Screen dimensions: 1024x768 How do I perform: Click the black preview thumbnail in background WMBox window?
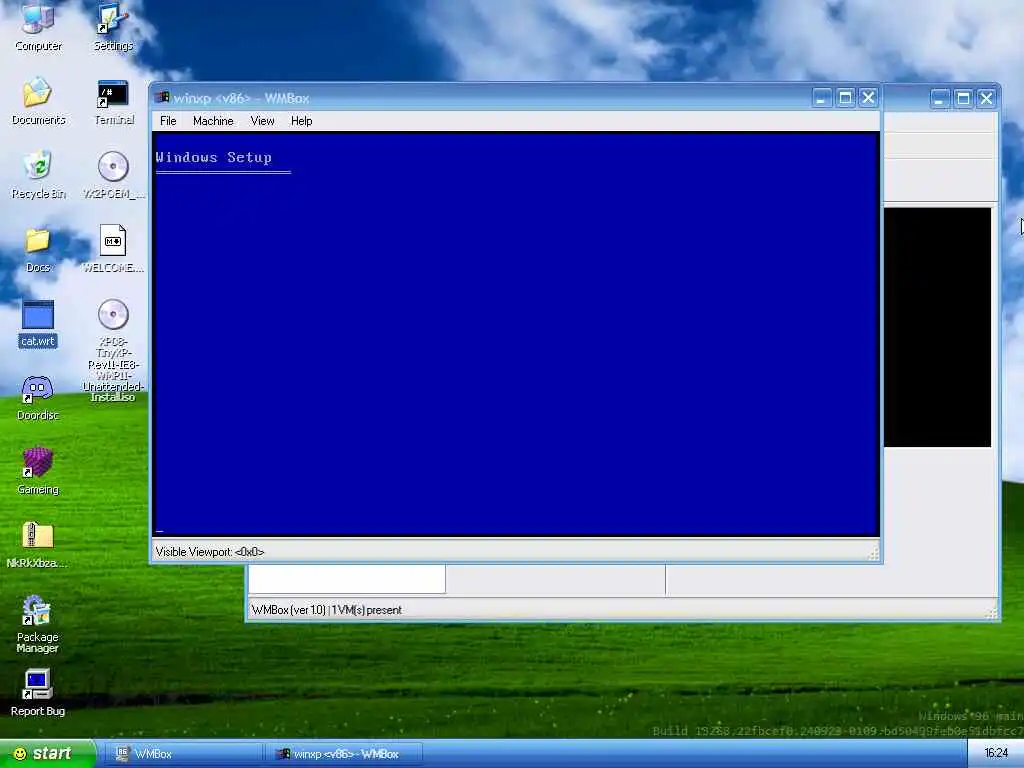(937, 327)
